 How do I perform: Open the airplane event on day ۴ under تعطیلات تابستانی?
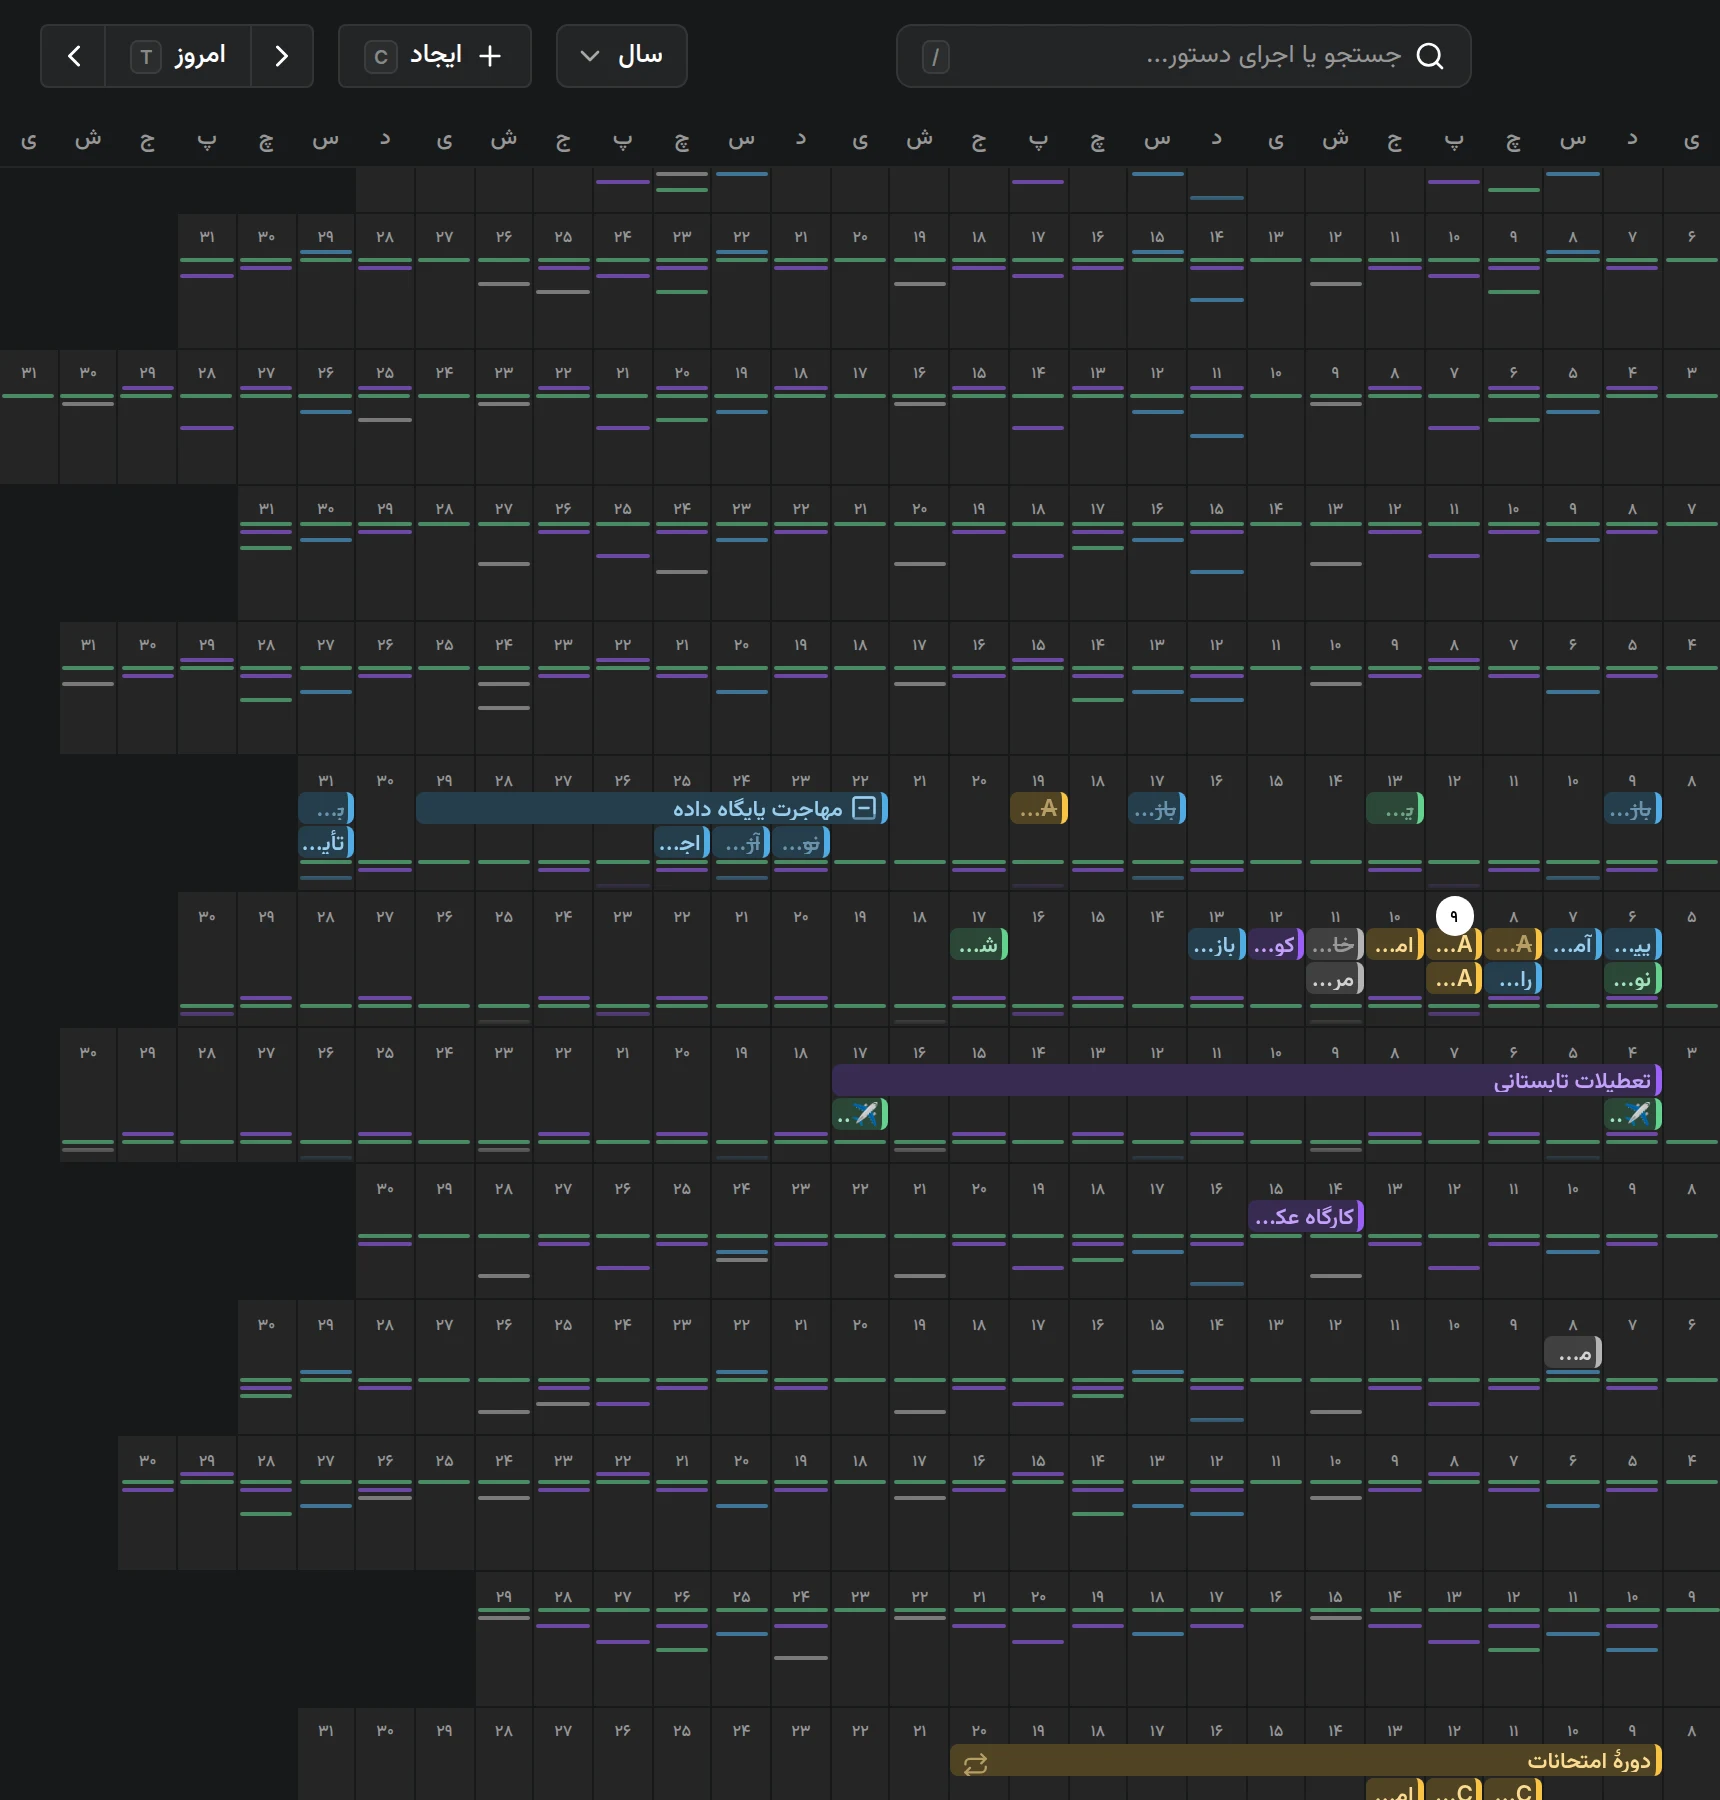pos(1633,1114)
